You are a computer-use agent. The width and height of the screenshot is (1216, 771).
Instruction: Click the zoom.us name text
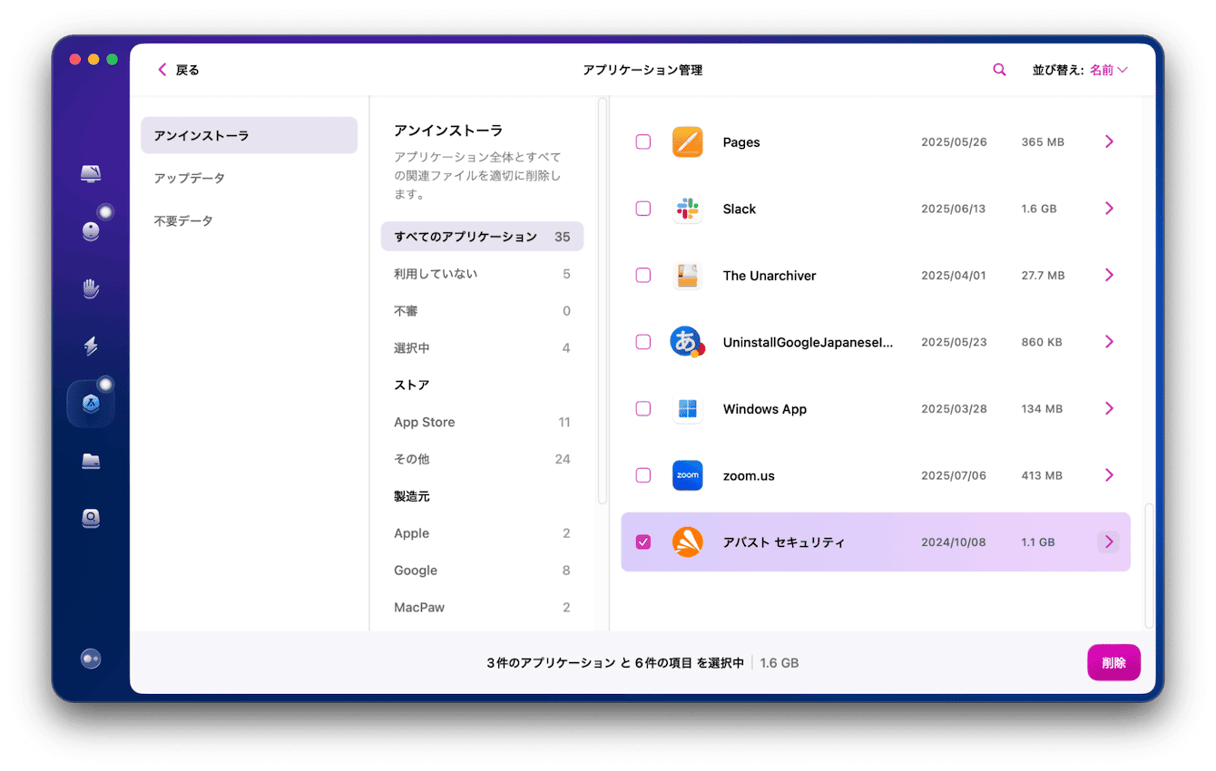(749, 476)
